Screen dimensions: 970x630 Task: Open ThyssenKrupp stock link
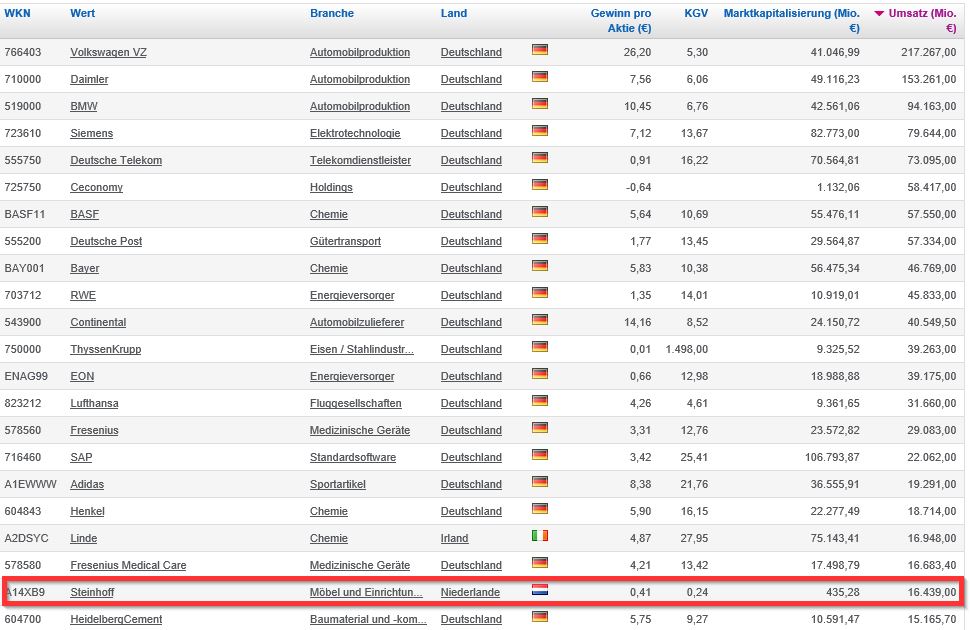click(105, 350)
